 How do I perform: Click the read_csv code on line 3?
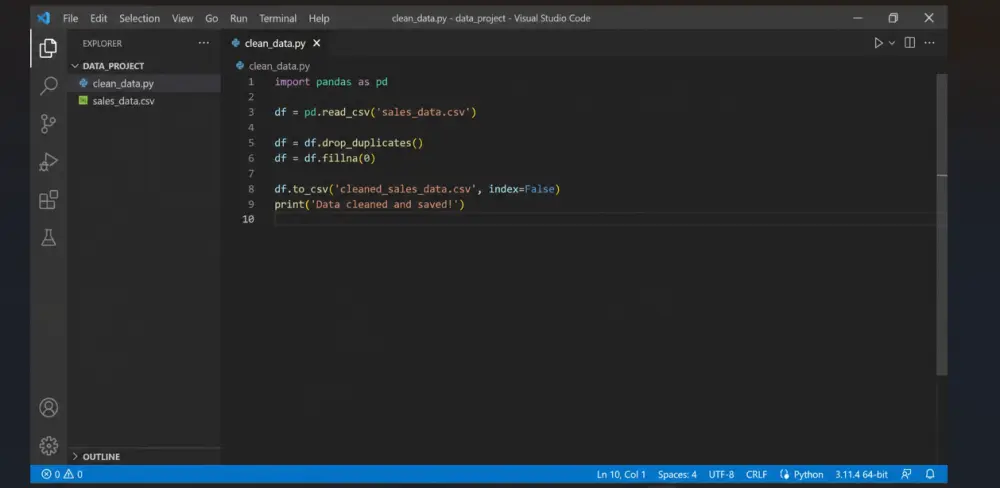(x=390, y=112)
